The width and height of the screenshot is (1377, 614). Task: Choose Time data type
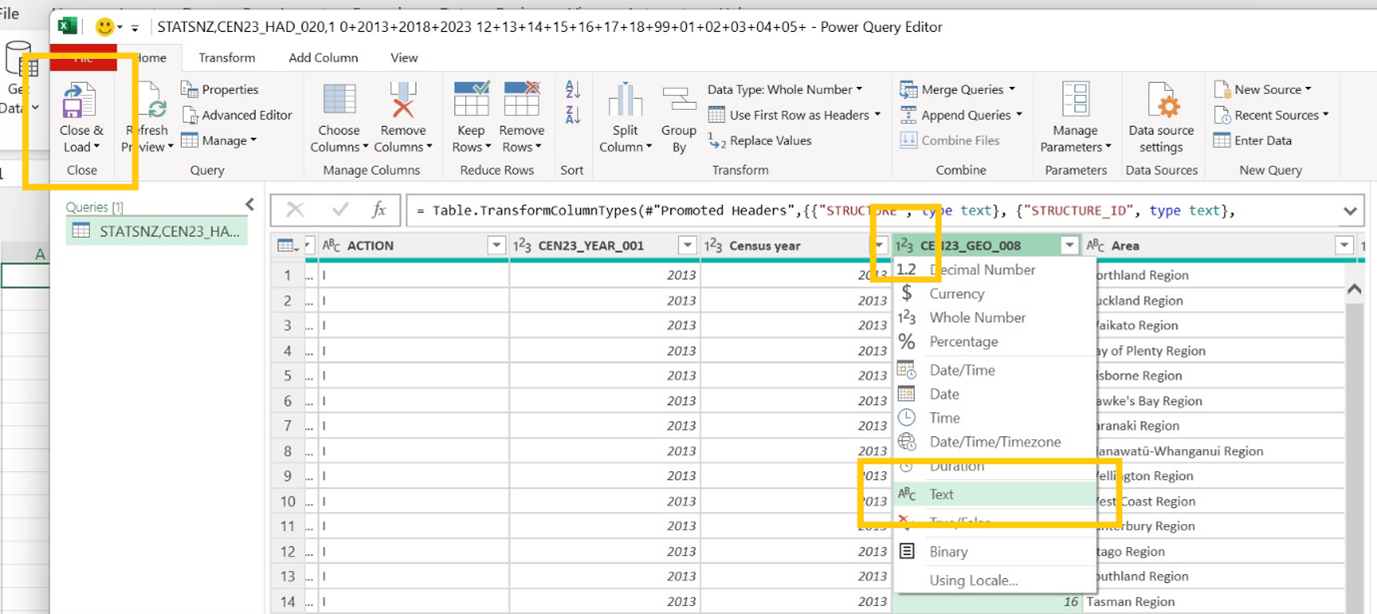point(945,418)
